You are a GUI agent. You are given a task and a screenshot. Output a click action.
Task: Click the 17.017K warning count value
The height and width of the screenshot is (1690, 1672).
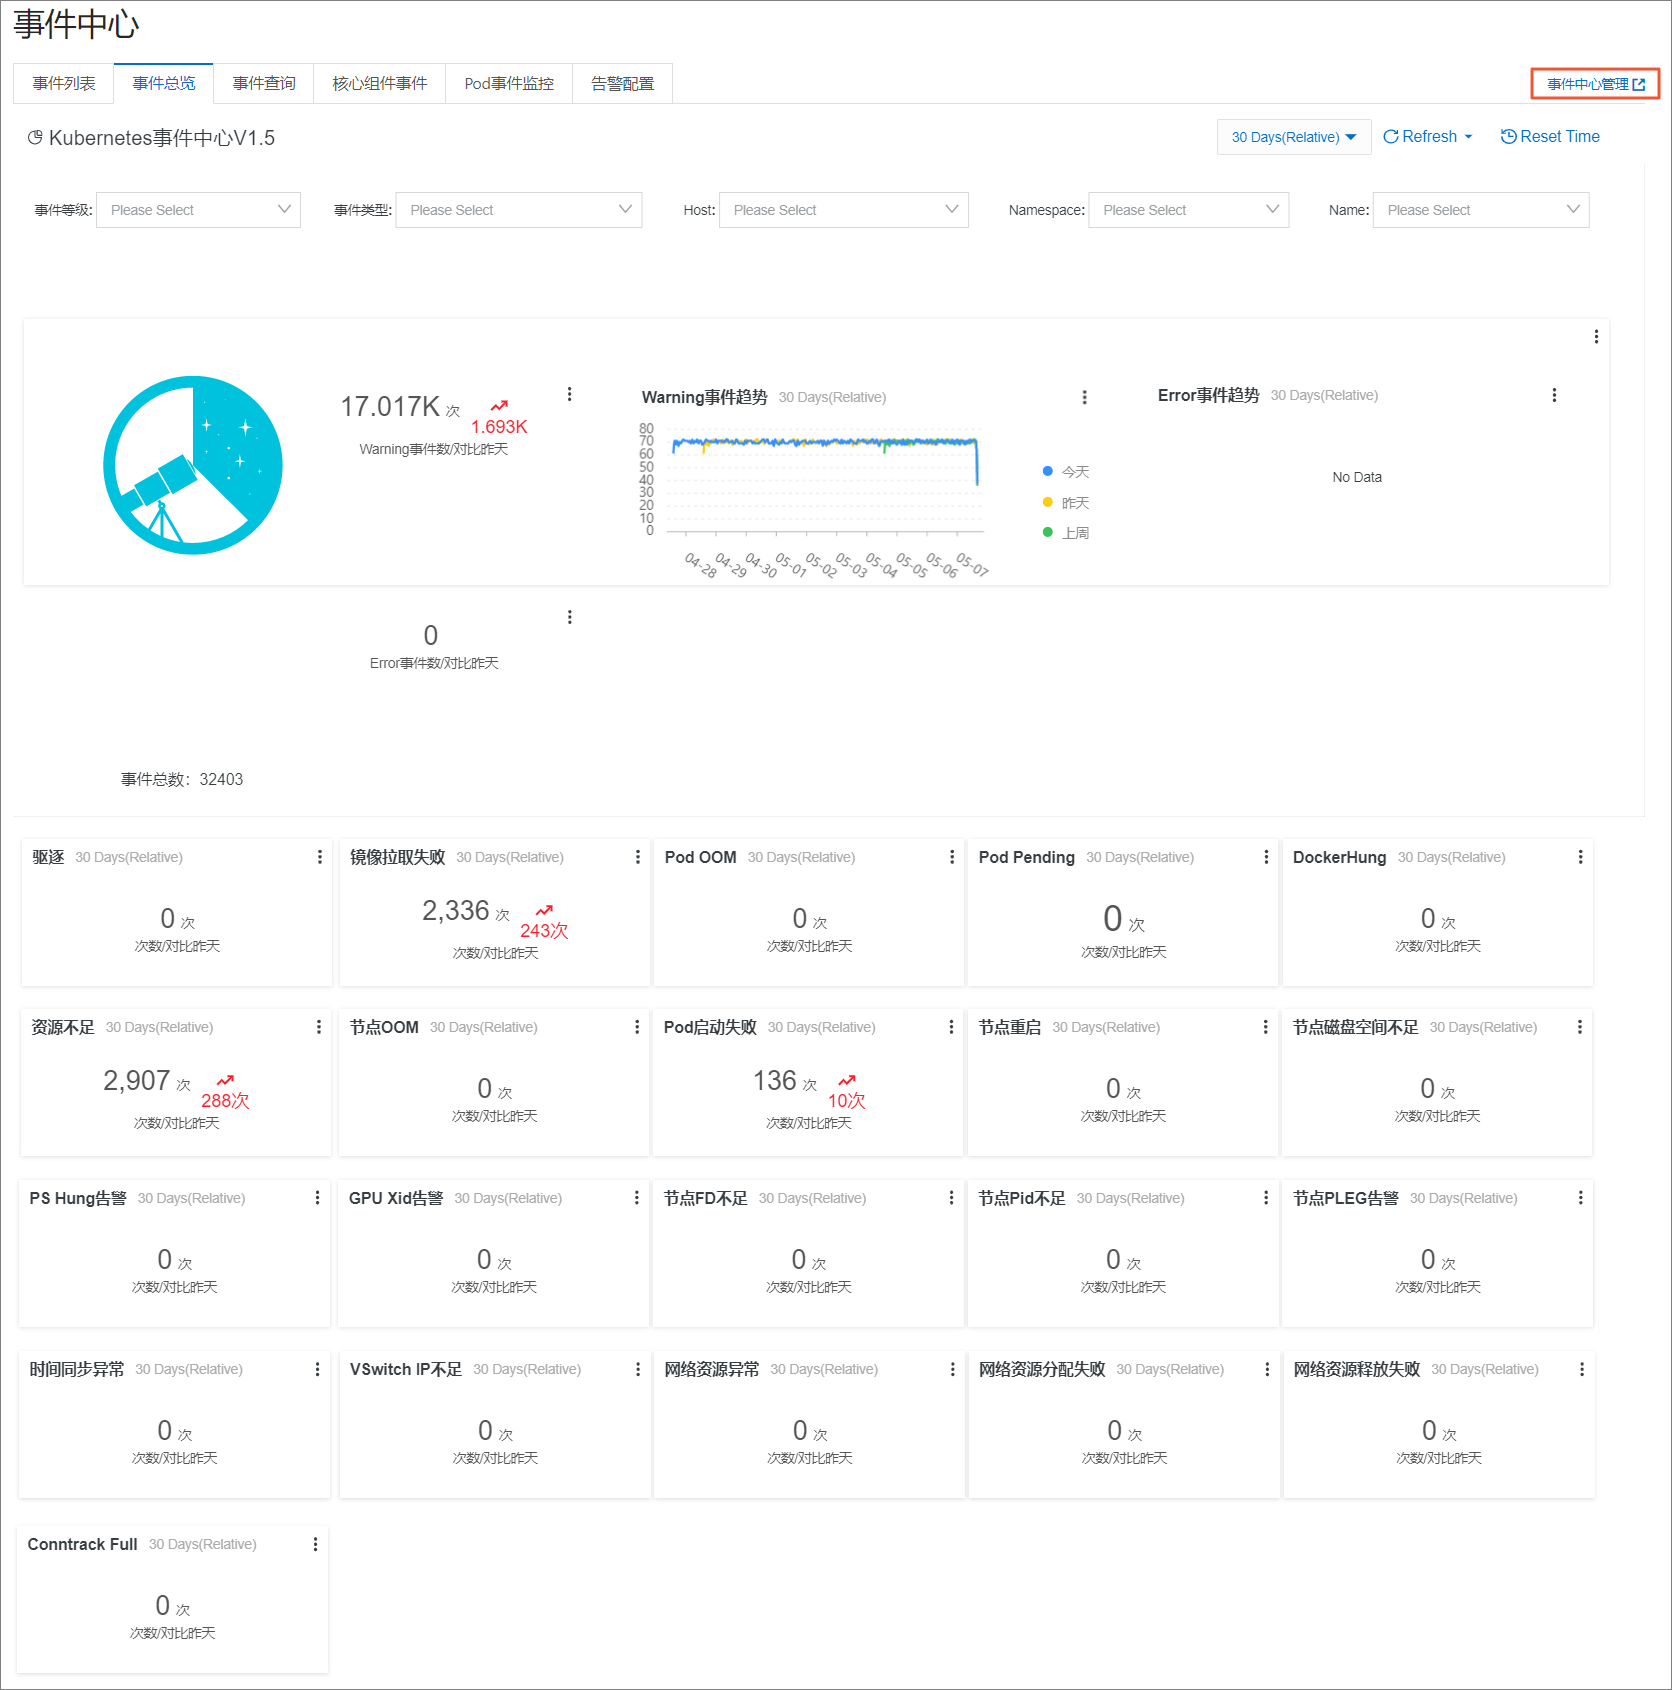pos(390,407)
